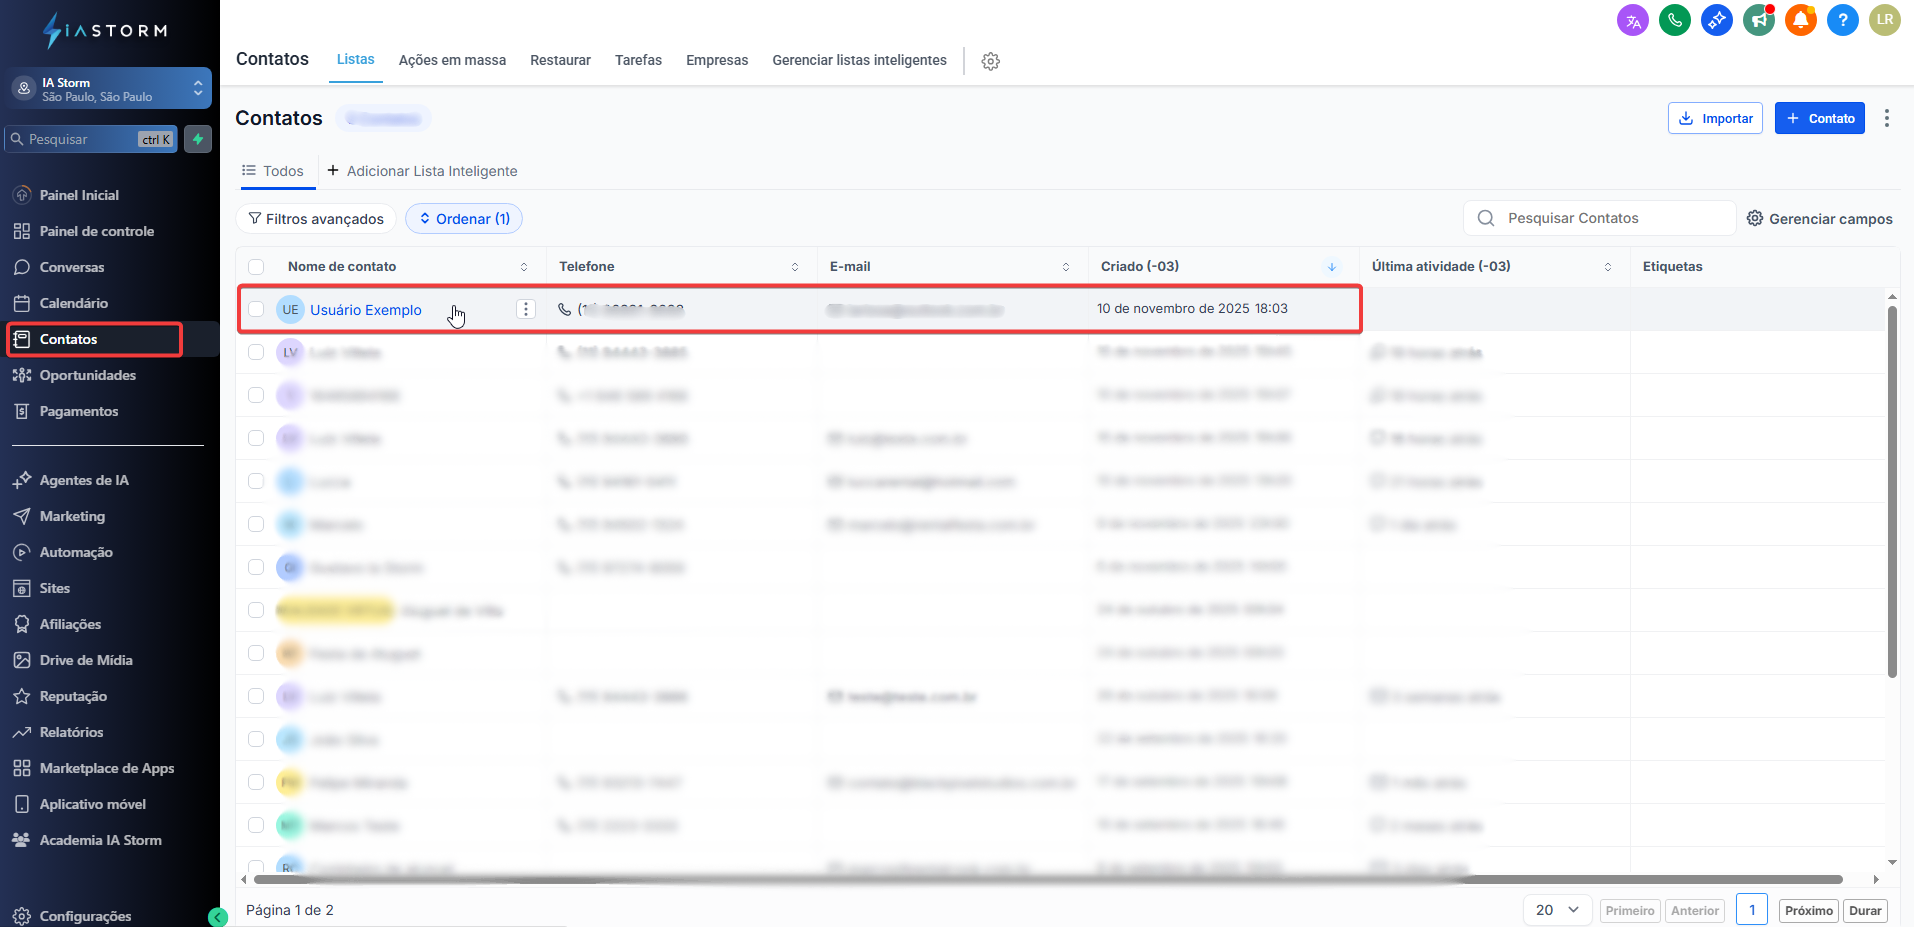Viewport: 1914px width, 927px height.
Task: Open the IA Storm account switcher
Action: click(x=110, y=89)
